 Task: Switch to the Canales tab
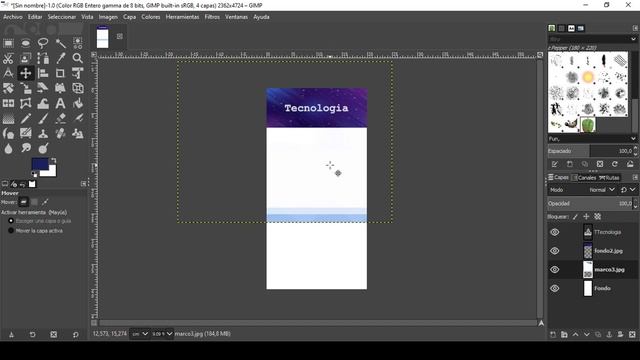pyautogui.click(x=584, y=178)
